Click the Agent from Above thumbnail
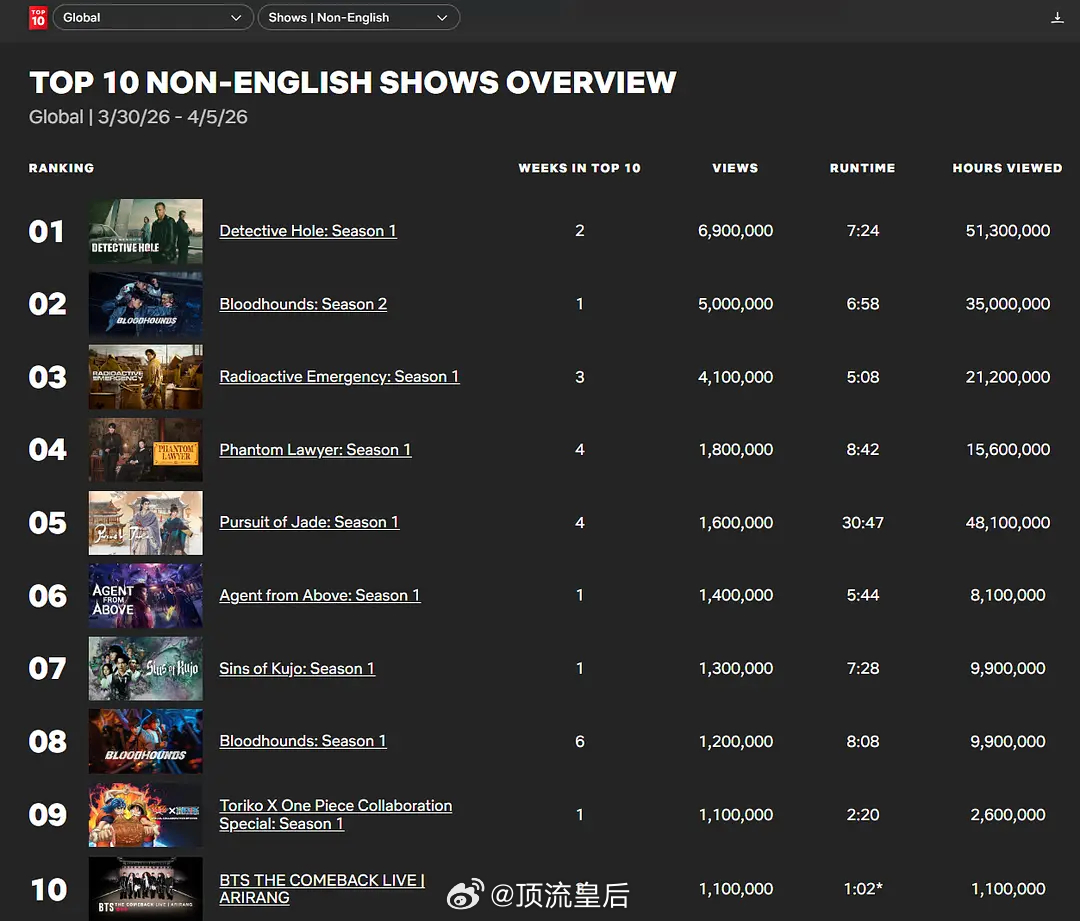1080x921 pixels. coord(145,596)
